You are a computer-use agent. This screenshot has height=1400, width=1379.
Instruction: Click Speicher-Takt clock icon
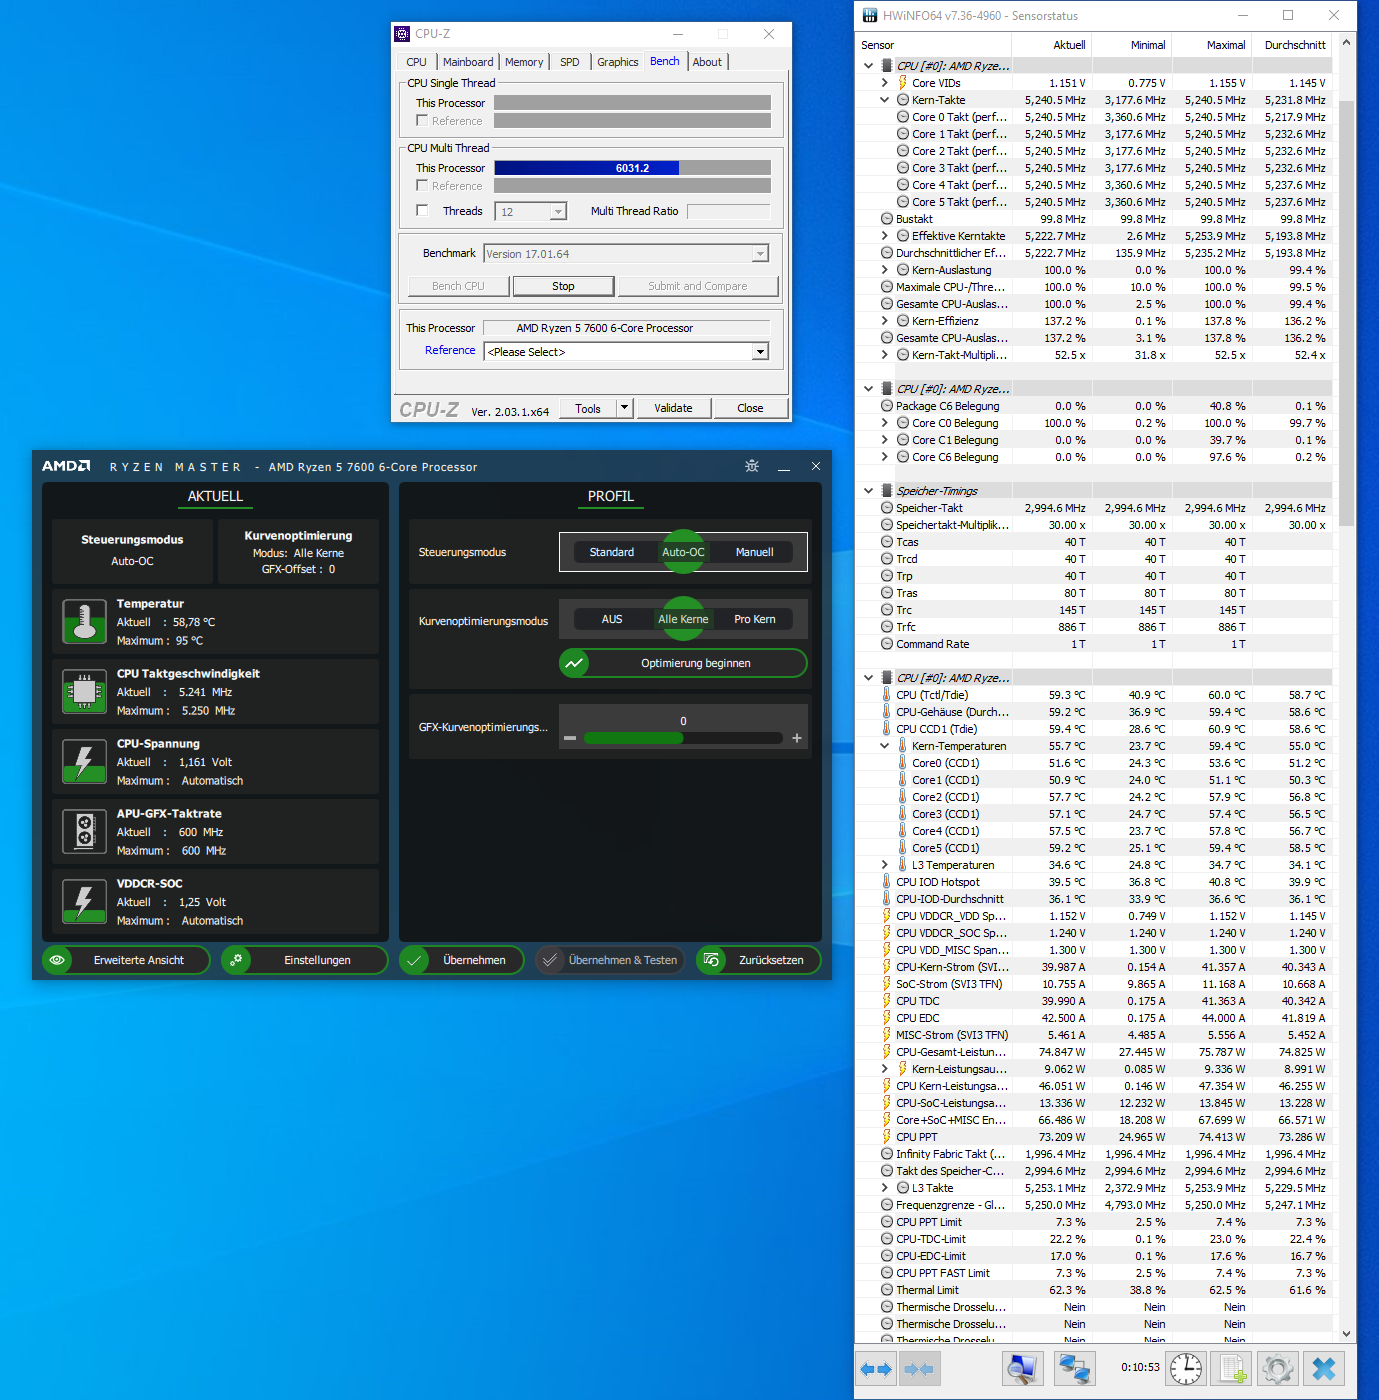886,508
